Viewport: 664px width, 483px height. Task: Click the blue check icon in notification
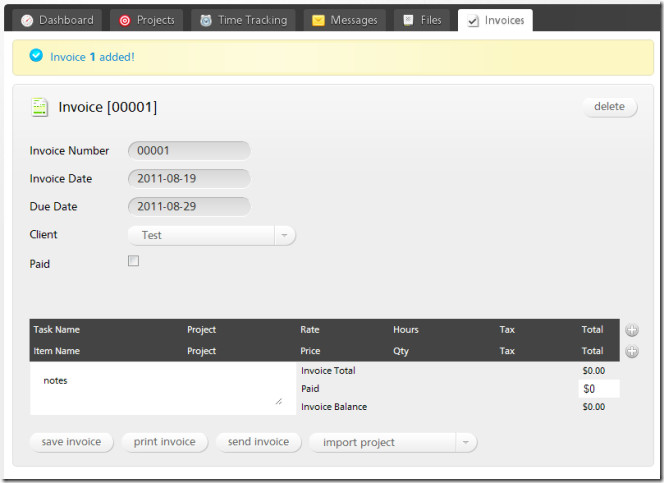[x=36, y=55]
